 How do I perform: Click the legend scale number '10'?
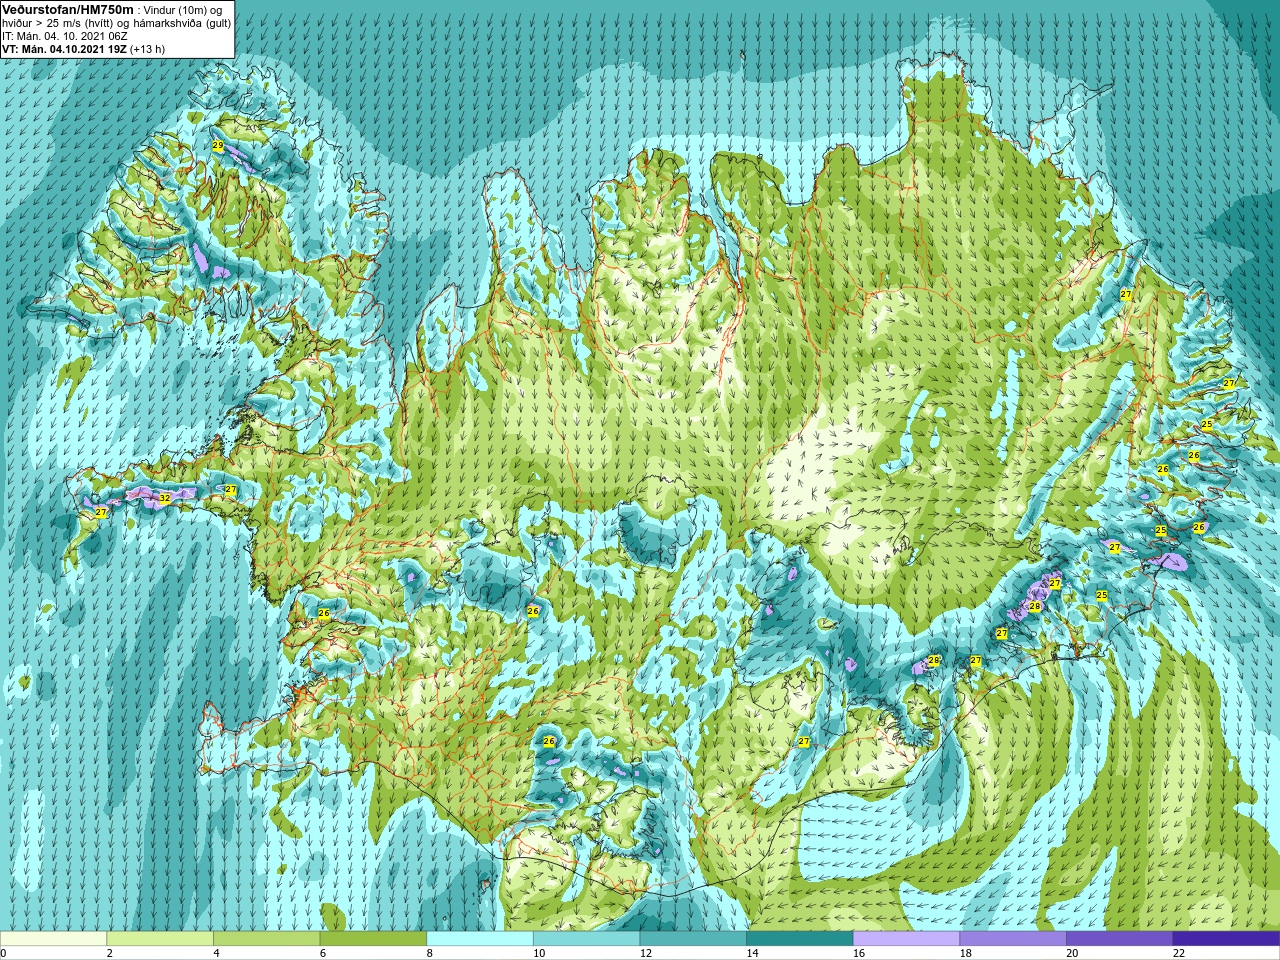tap(539, 953)
